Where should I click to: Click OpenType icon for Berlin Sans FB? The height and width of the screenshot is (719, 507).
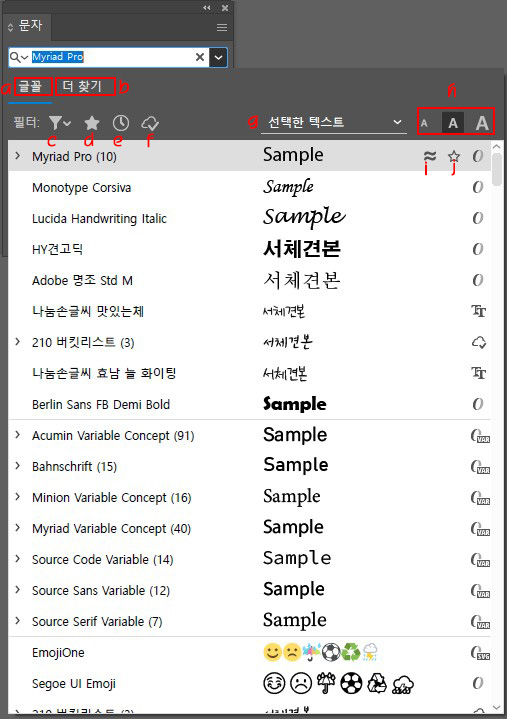478,404
